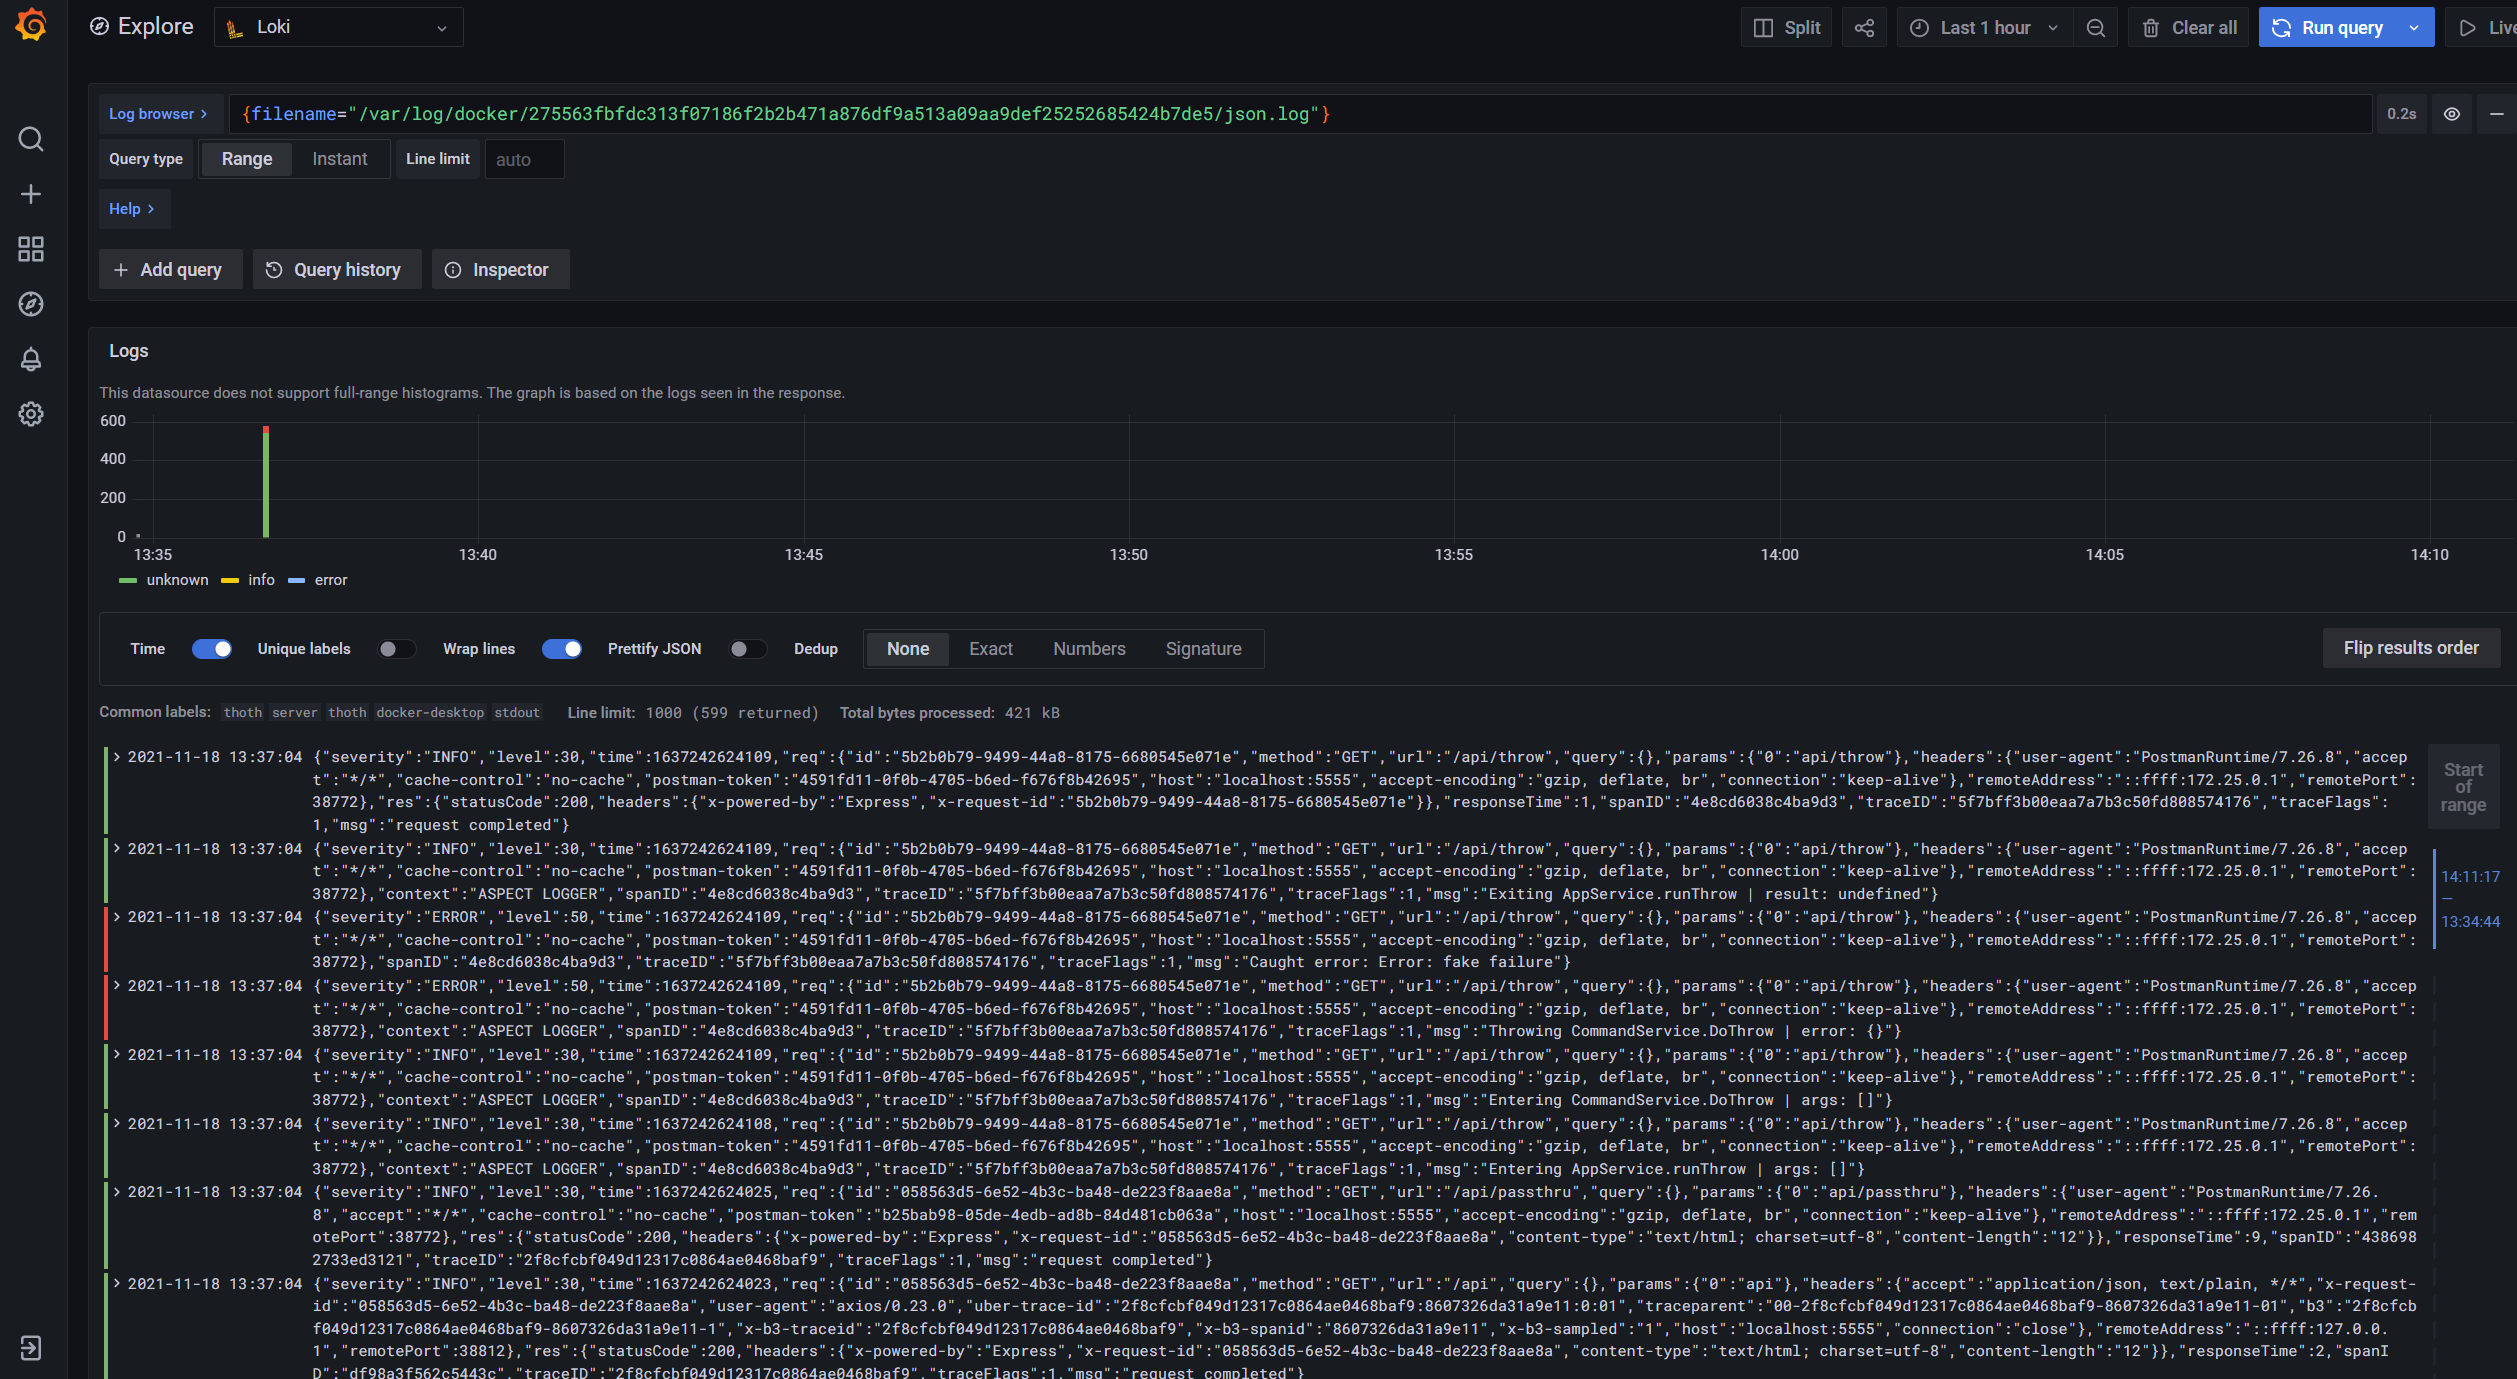
Task: Select the Signature dedup option
Action: pos(1203,649)
